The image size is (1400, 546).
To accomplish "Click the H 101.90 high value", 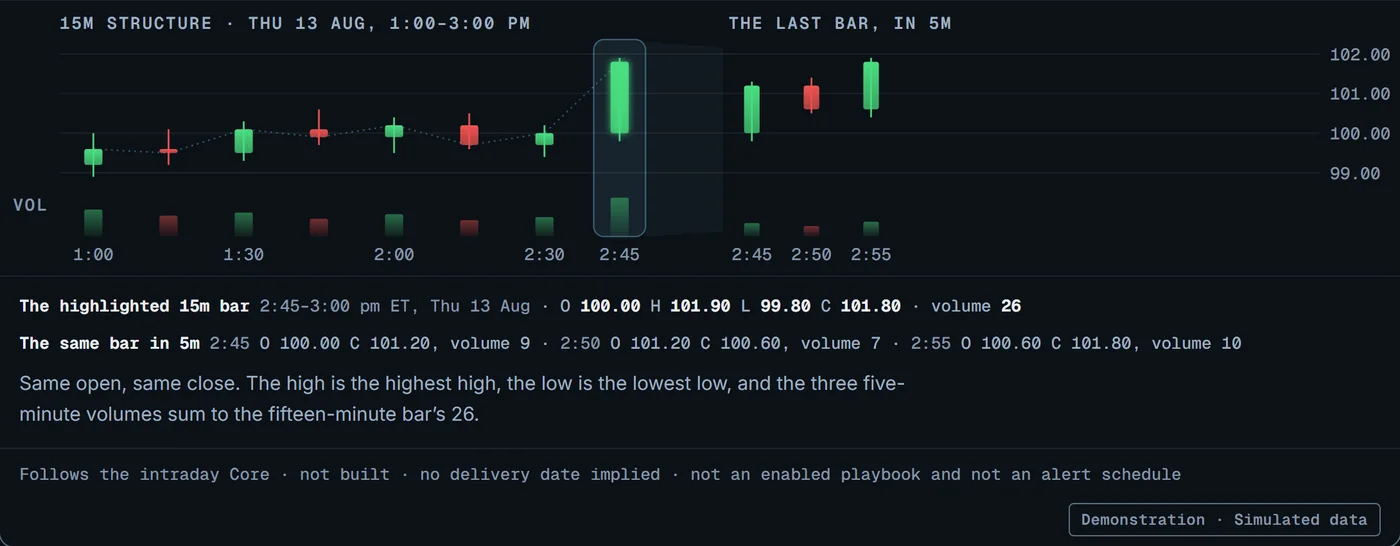I will [691, 306].
